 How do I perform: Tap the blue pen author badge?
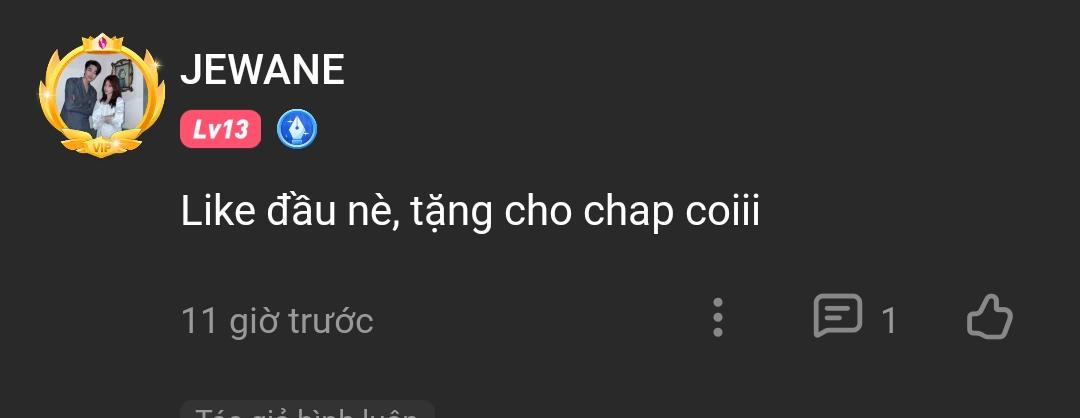pos(297,129)
